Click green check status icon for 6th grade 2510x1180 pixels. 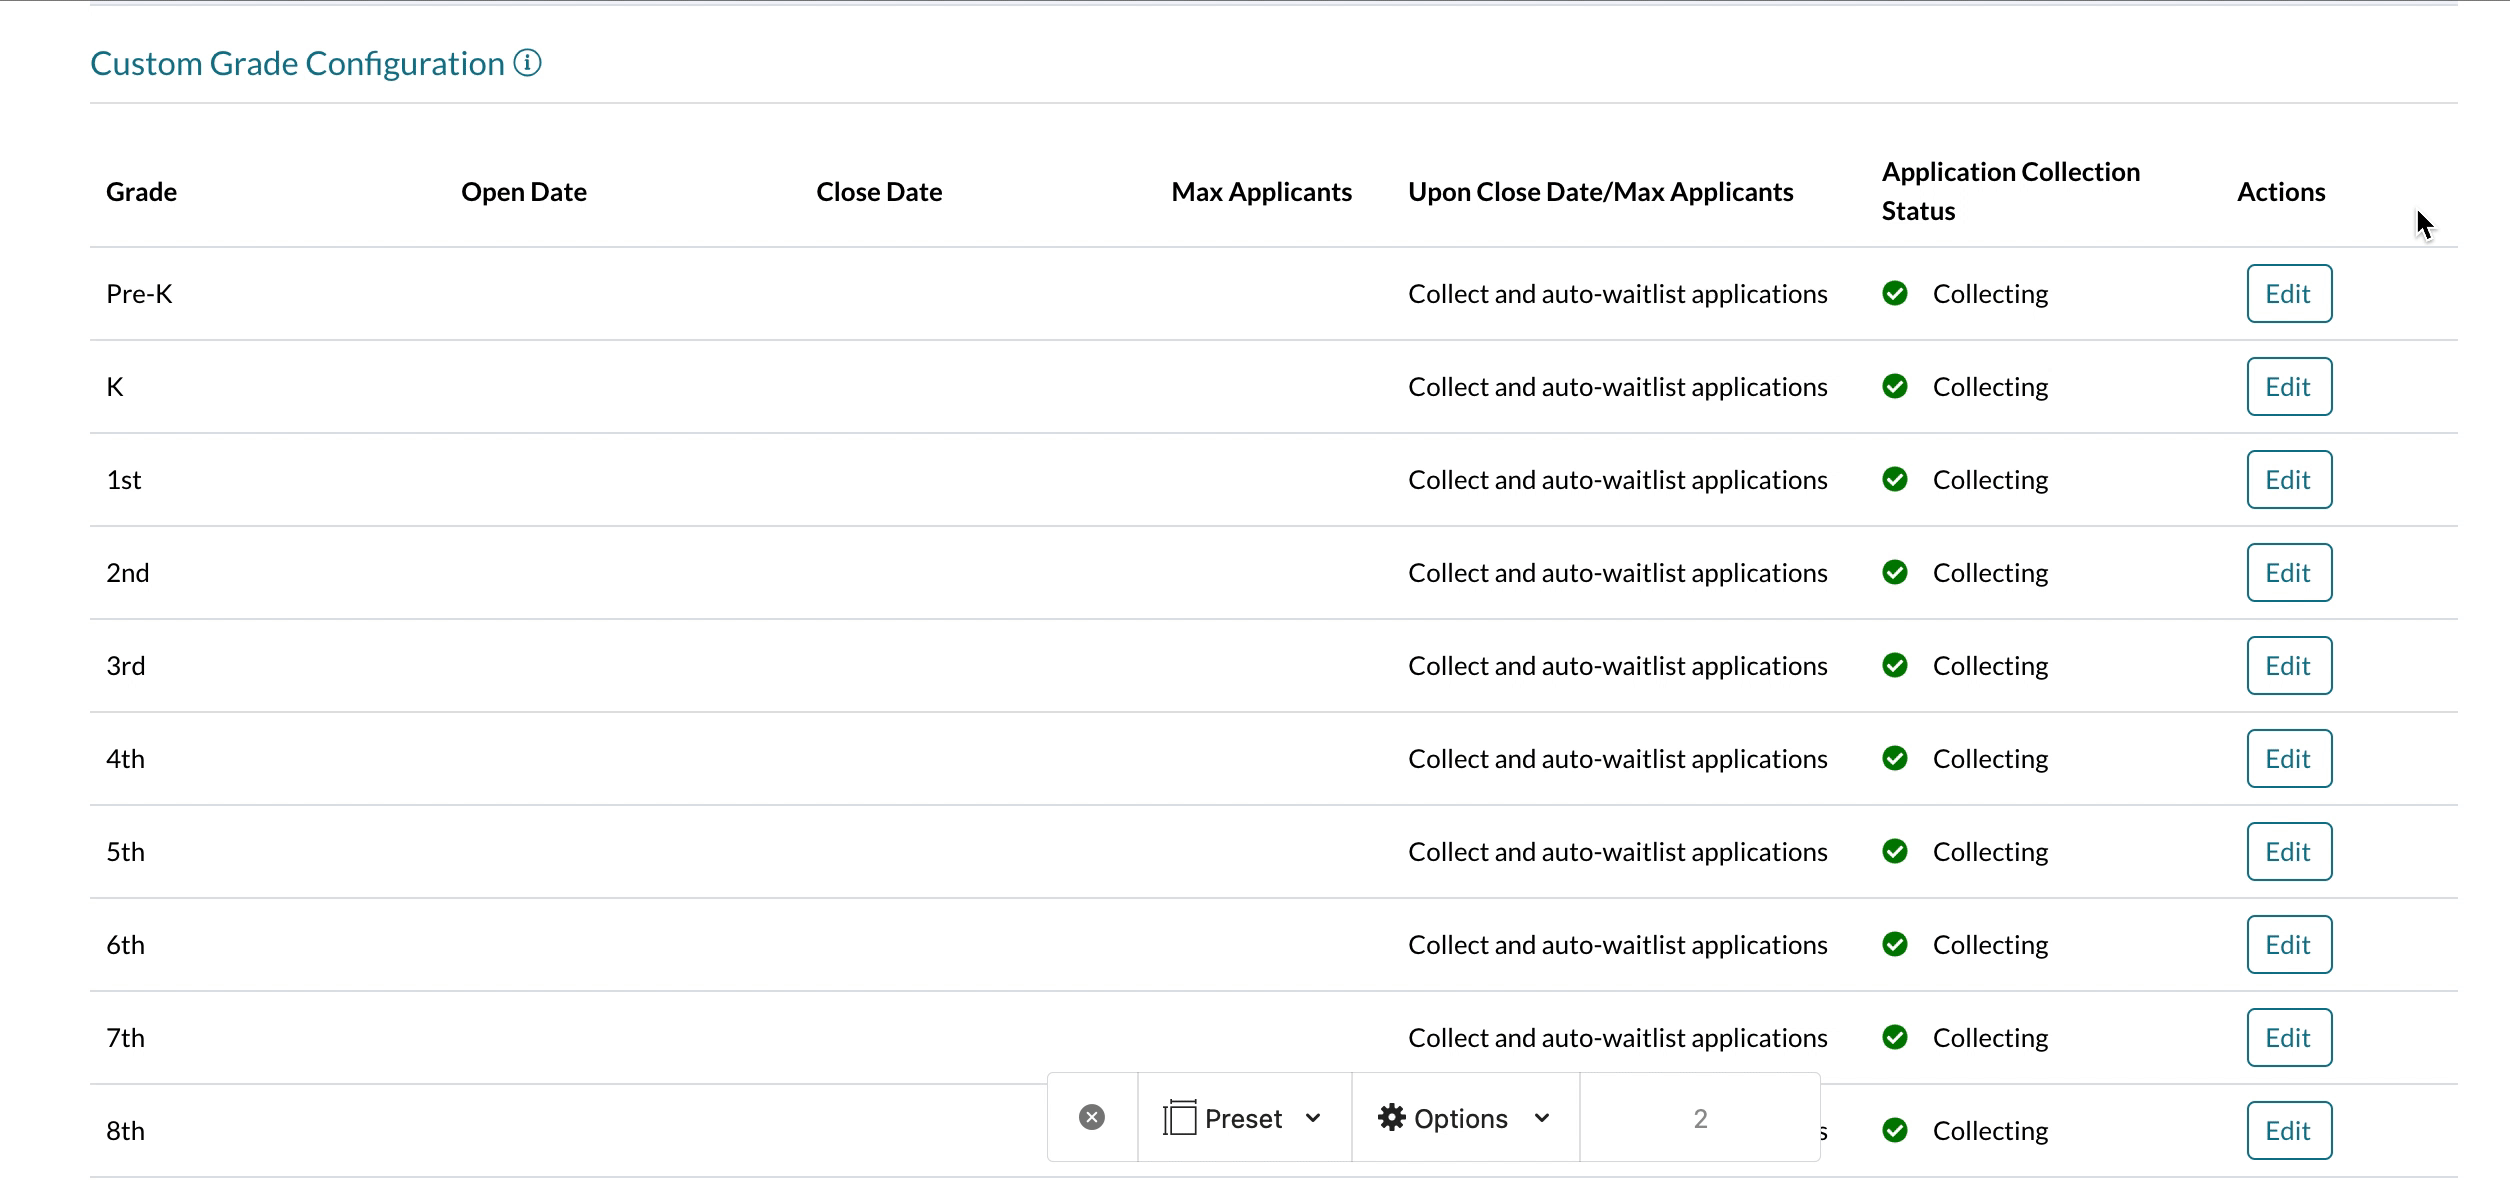[x=1894, y=944]
